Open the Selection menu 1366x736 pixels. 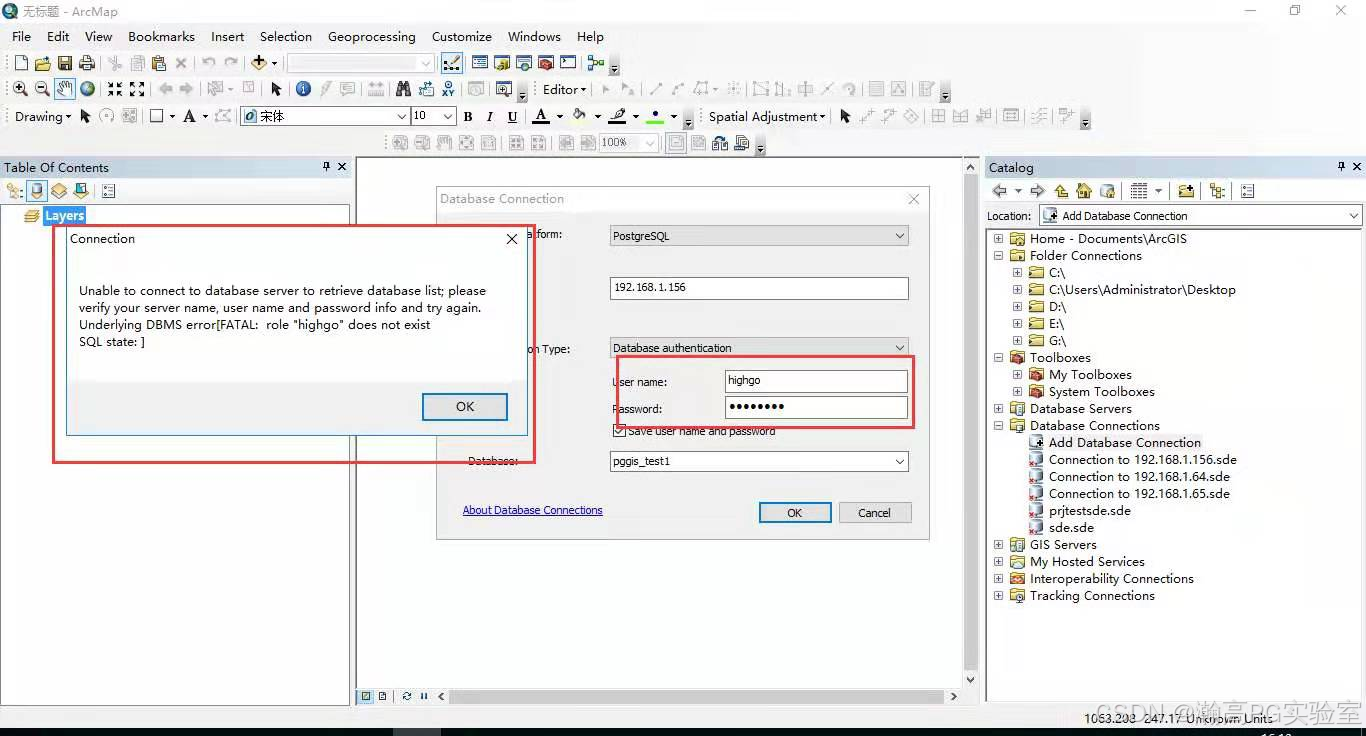(x=286, y=37)
